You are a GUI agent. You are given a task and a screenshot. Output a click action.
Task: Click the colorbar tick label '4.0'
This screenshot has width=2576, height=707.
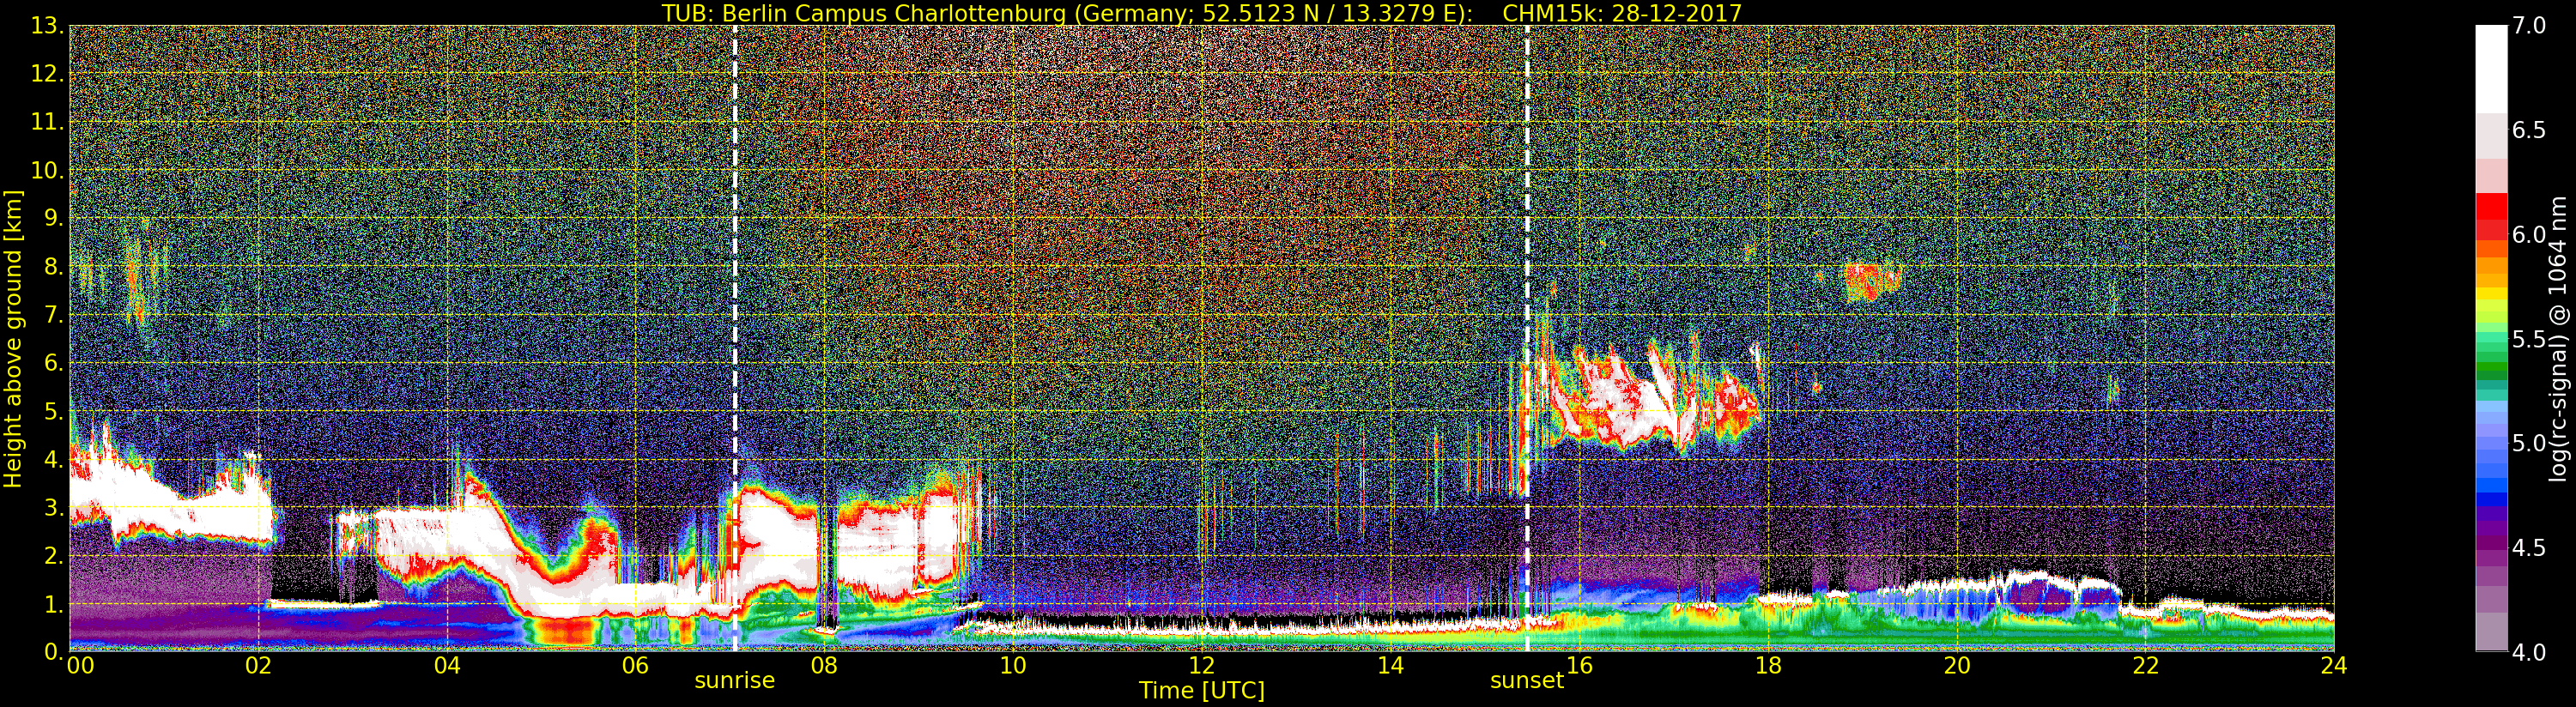tap(2529, 652)
